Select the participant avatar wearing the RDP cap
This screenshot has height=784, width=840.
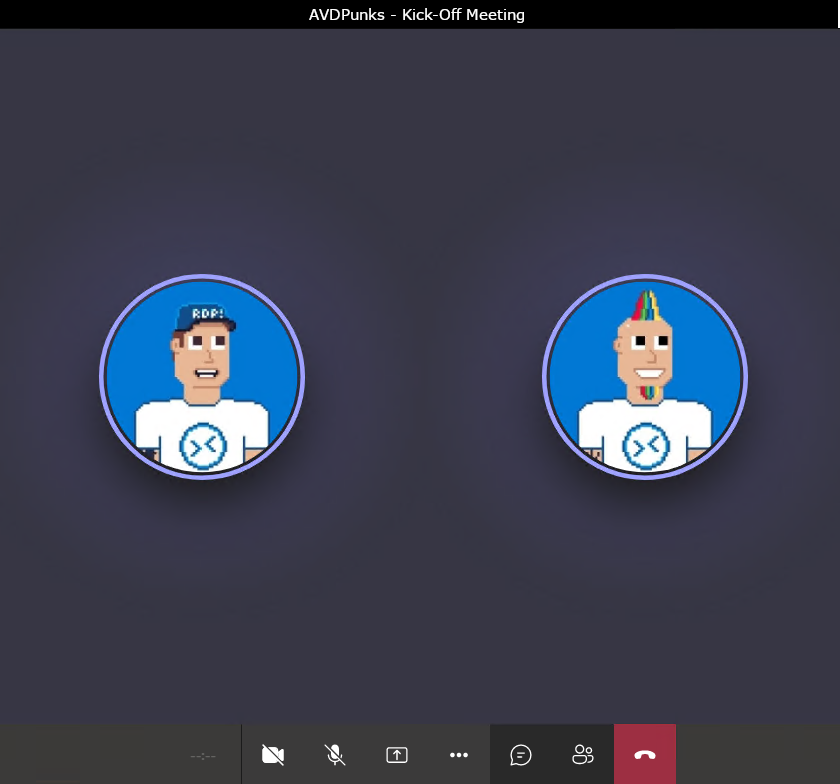coord(202,377)
